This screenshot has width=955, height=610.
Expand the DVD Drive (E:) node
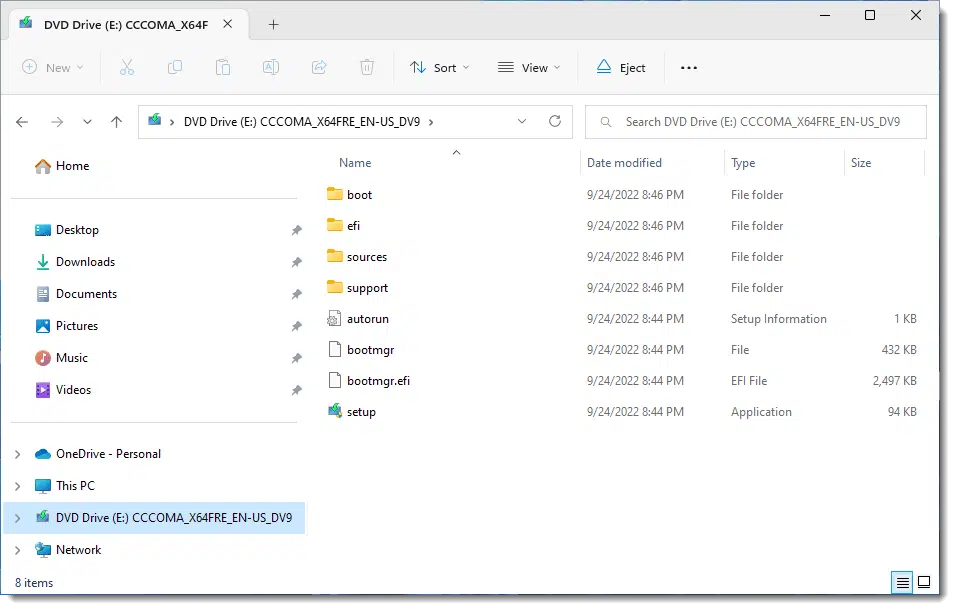point(18,518)
